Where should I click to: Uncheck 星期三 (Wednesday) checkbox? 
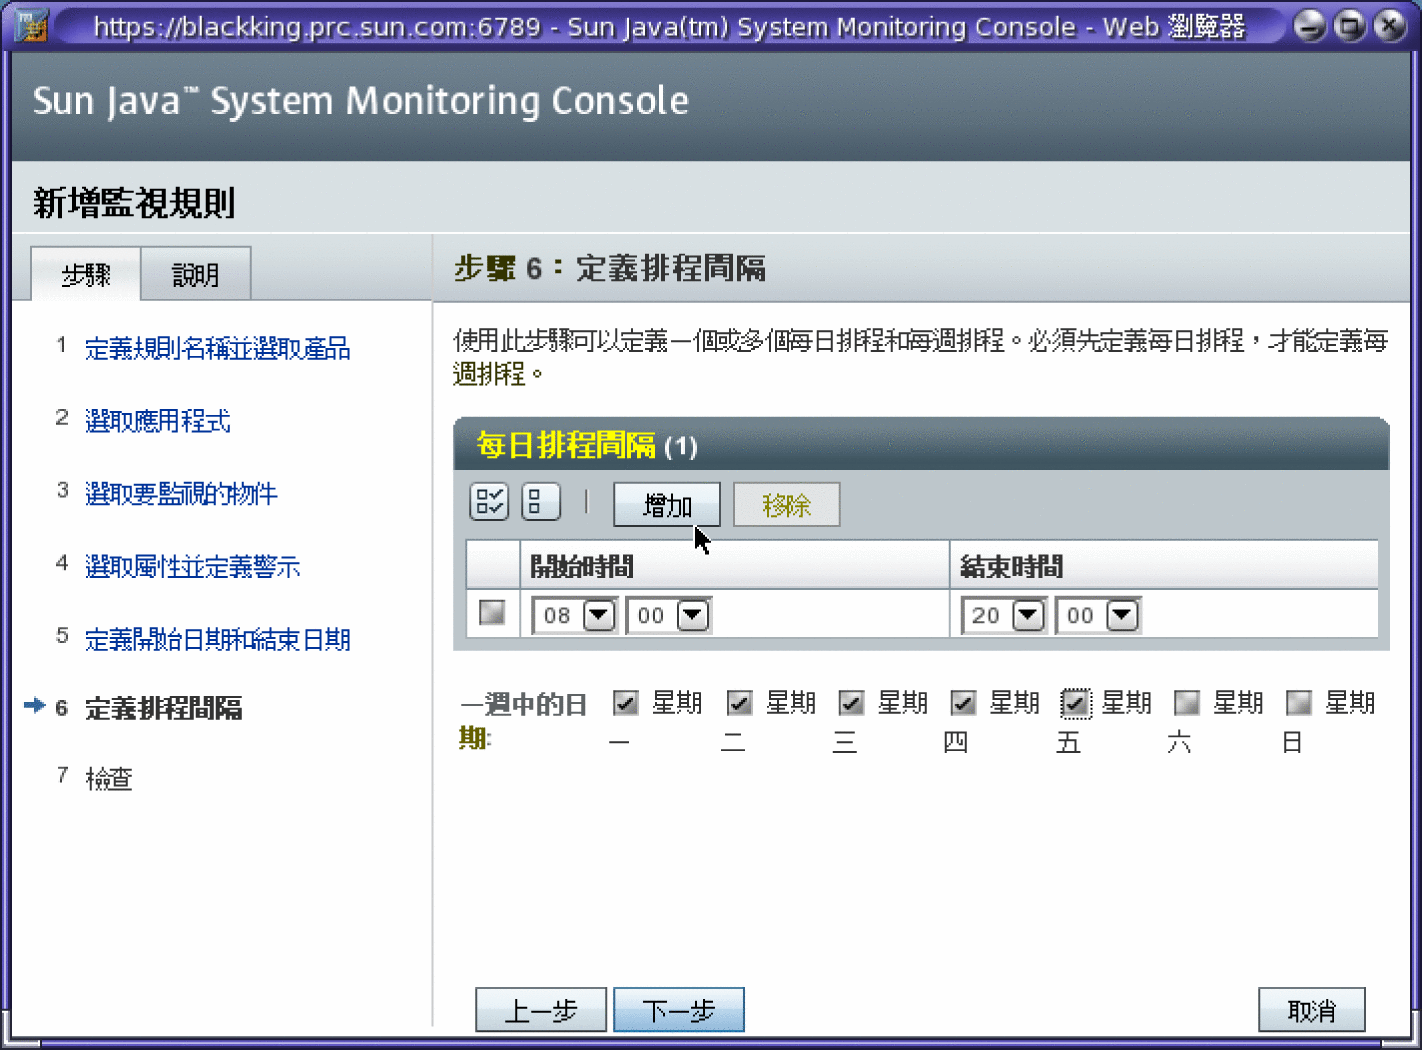tap(852, 703)
